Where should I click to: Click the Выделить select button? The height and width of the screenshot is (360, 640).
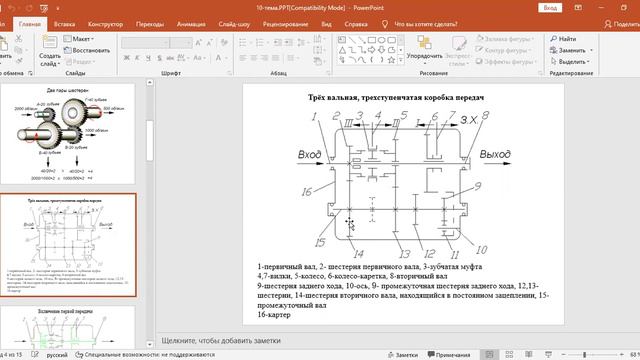[570, 62]
